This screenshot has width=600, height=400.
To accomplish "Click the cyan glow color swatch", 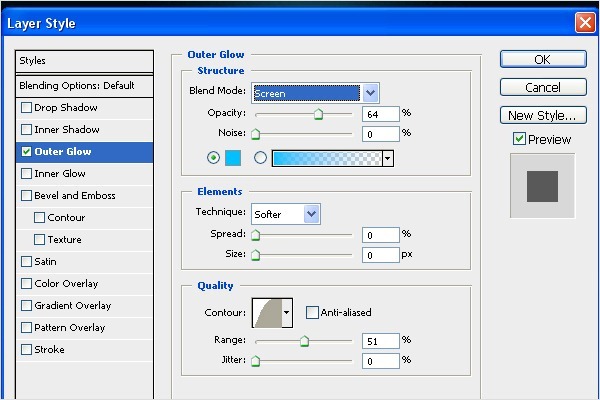I will 234,158.
